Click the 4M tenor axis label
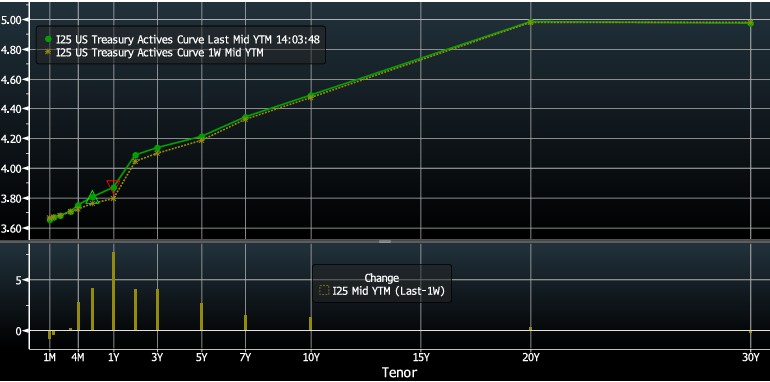Image resolution: width=770 pixels, height=382 pixels. coord(78,357)
